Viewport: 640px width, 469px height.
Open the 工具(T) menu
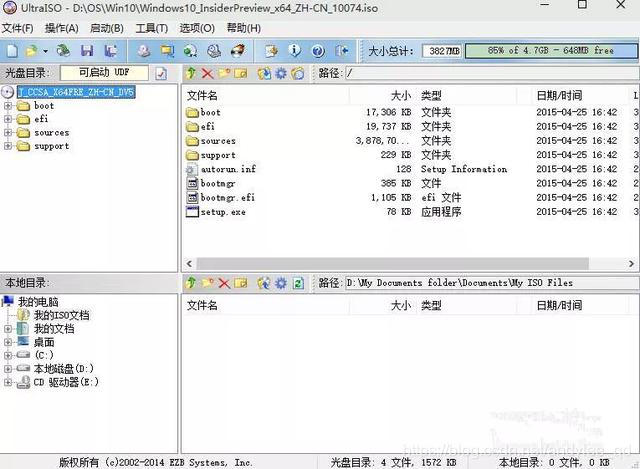tap(152, 28)
